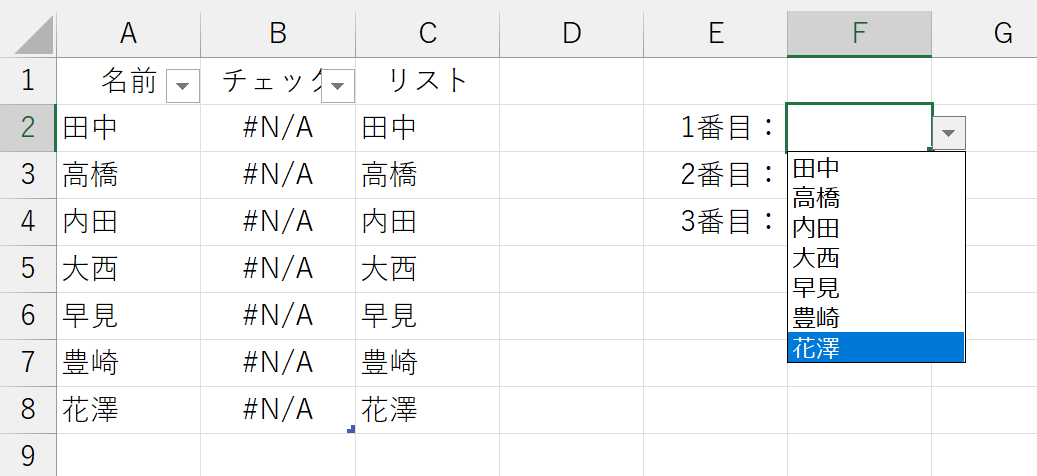Click the validation dropdown arrow beside cell F2
Image resolution: width=1037 pixels, height=476 pixels.
pyautogui.click(x=949, y=133)
